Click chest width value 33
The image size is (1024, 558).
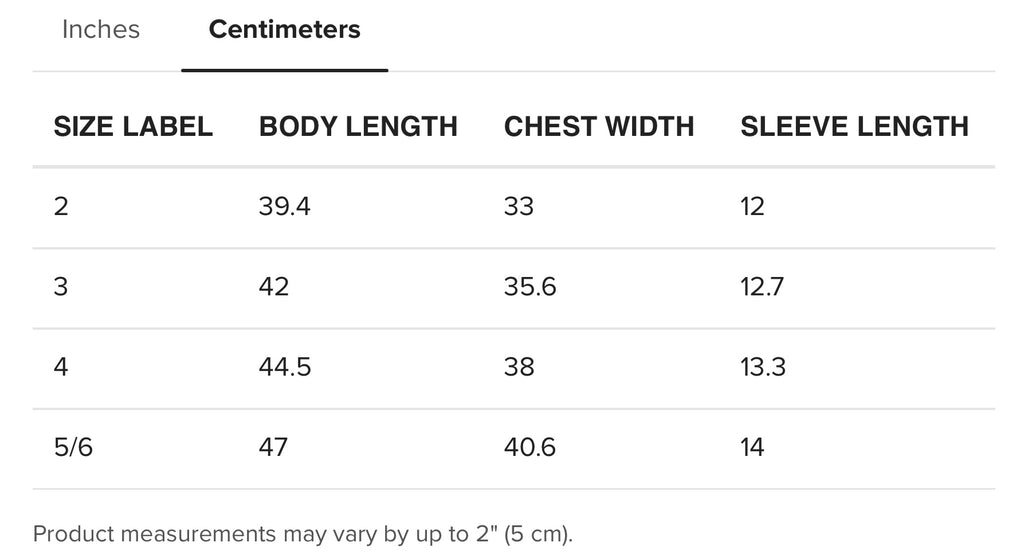(x=519, y=207)
